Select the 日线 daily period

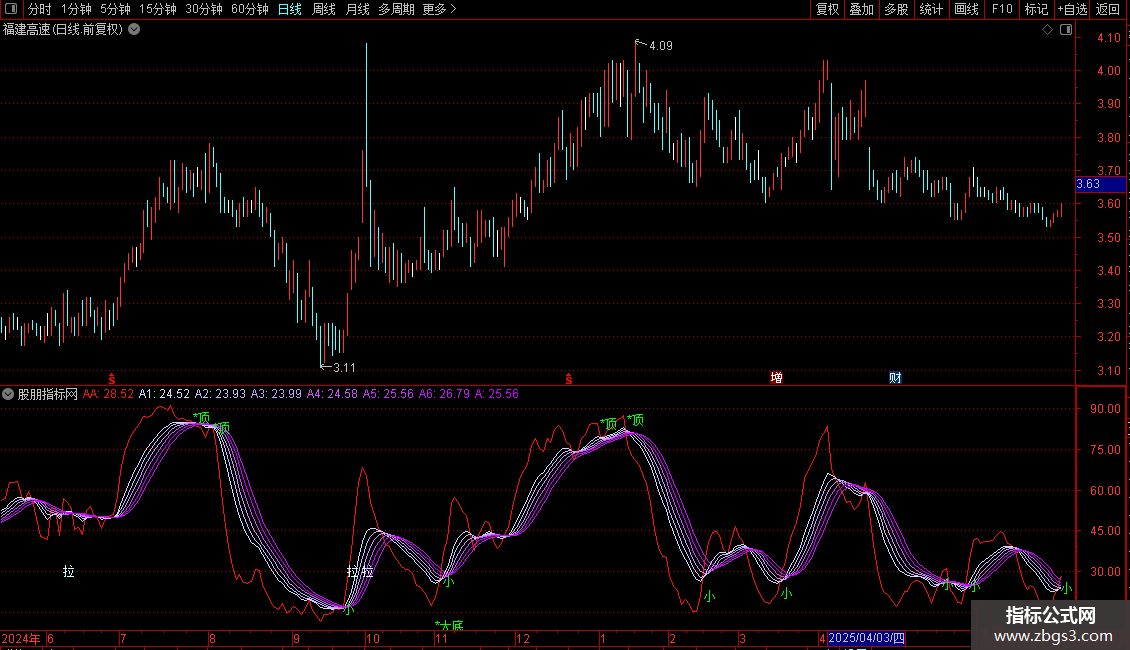pos(290,9)
